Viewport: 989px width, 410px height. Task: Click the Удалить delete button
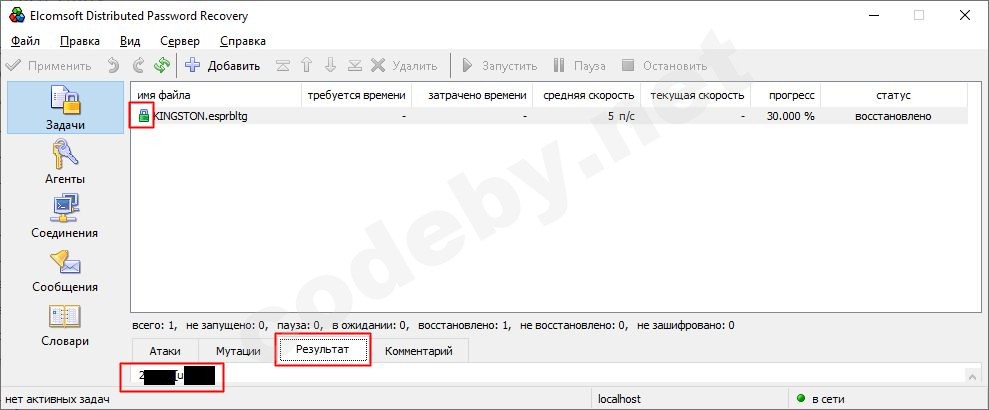point(404,66)
